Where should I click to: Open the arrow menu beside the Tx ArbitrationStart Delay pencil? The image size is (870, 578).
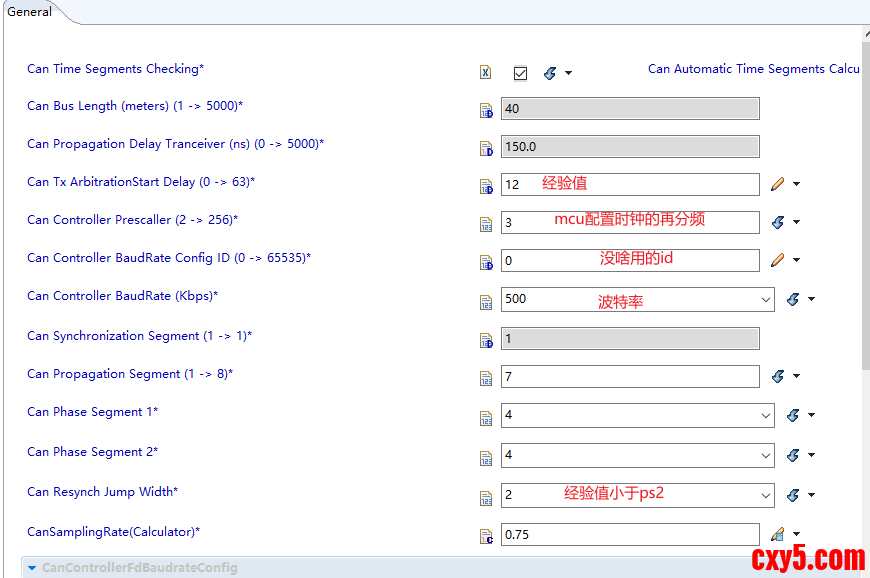tap(796, 184)
